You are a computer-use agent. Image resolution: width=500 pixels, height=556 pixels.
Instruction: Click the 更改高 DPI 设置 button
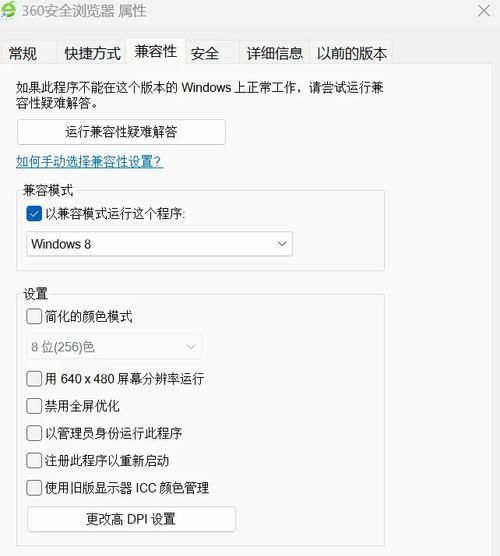[131, 519]
